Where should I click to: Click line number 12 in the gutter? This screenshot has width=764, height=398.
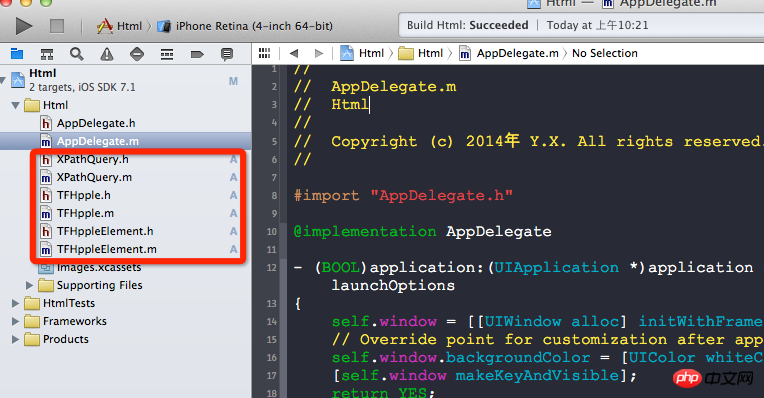coord(271,267)
